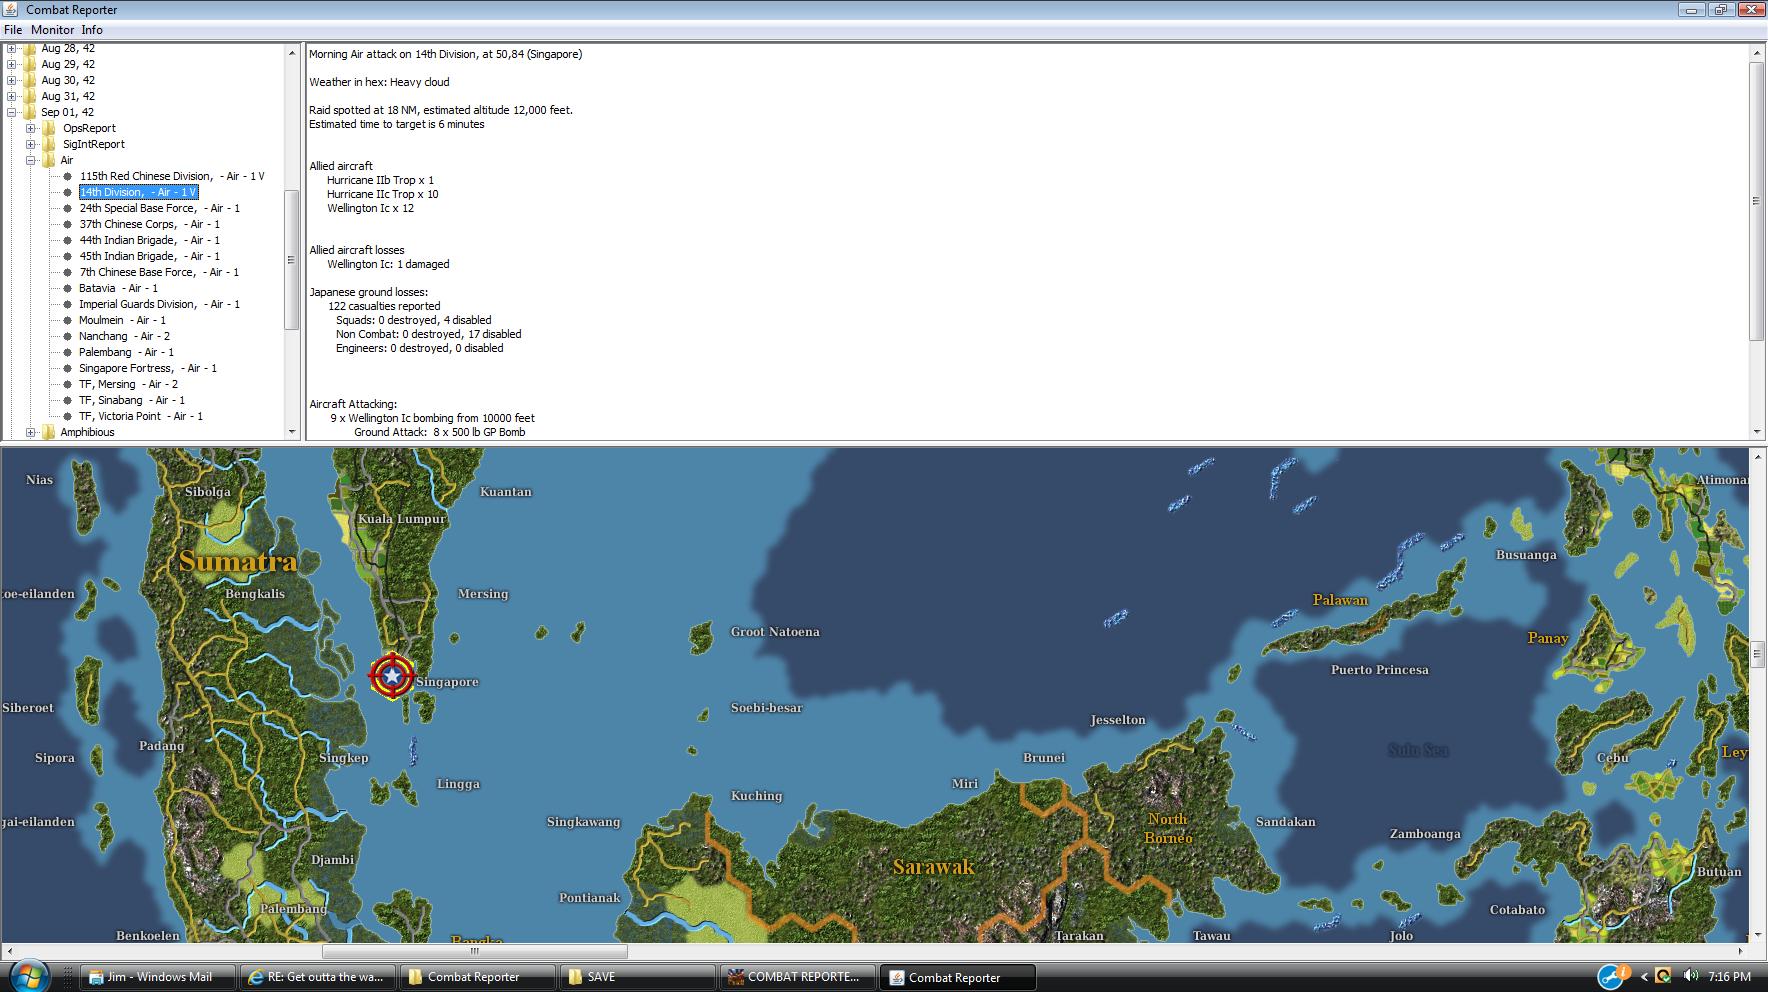Image resolution: width=1768 pixels, height=992 pixels.
Task: Click the SigIntReport folder icon
Action: 48,144
